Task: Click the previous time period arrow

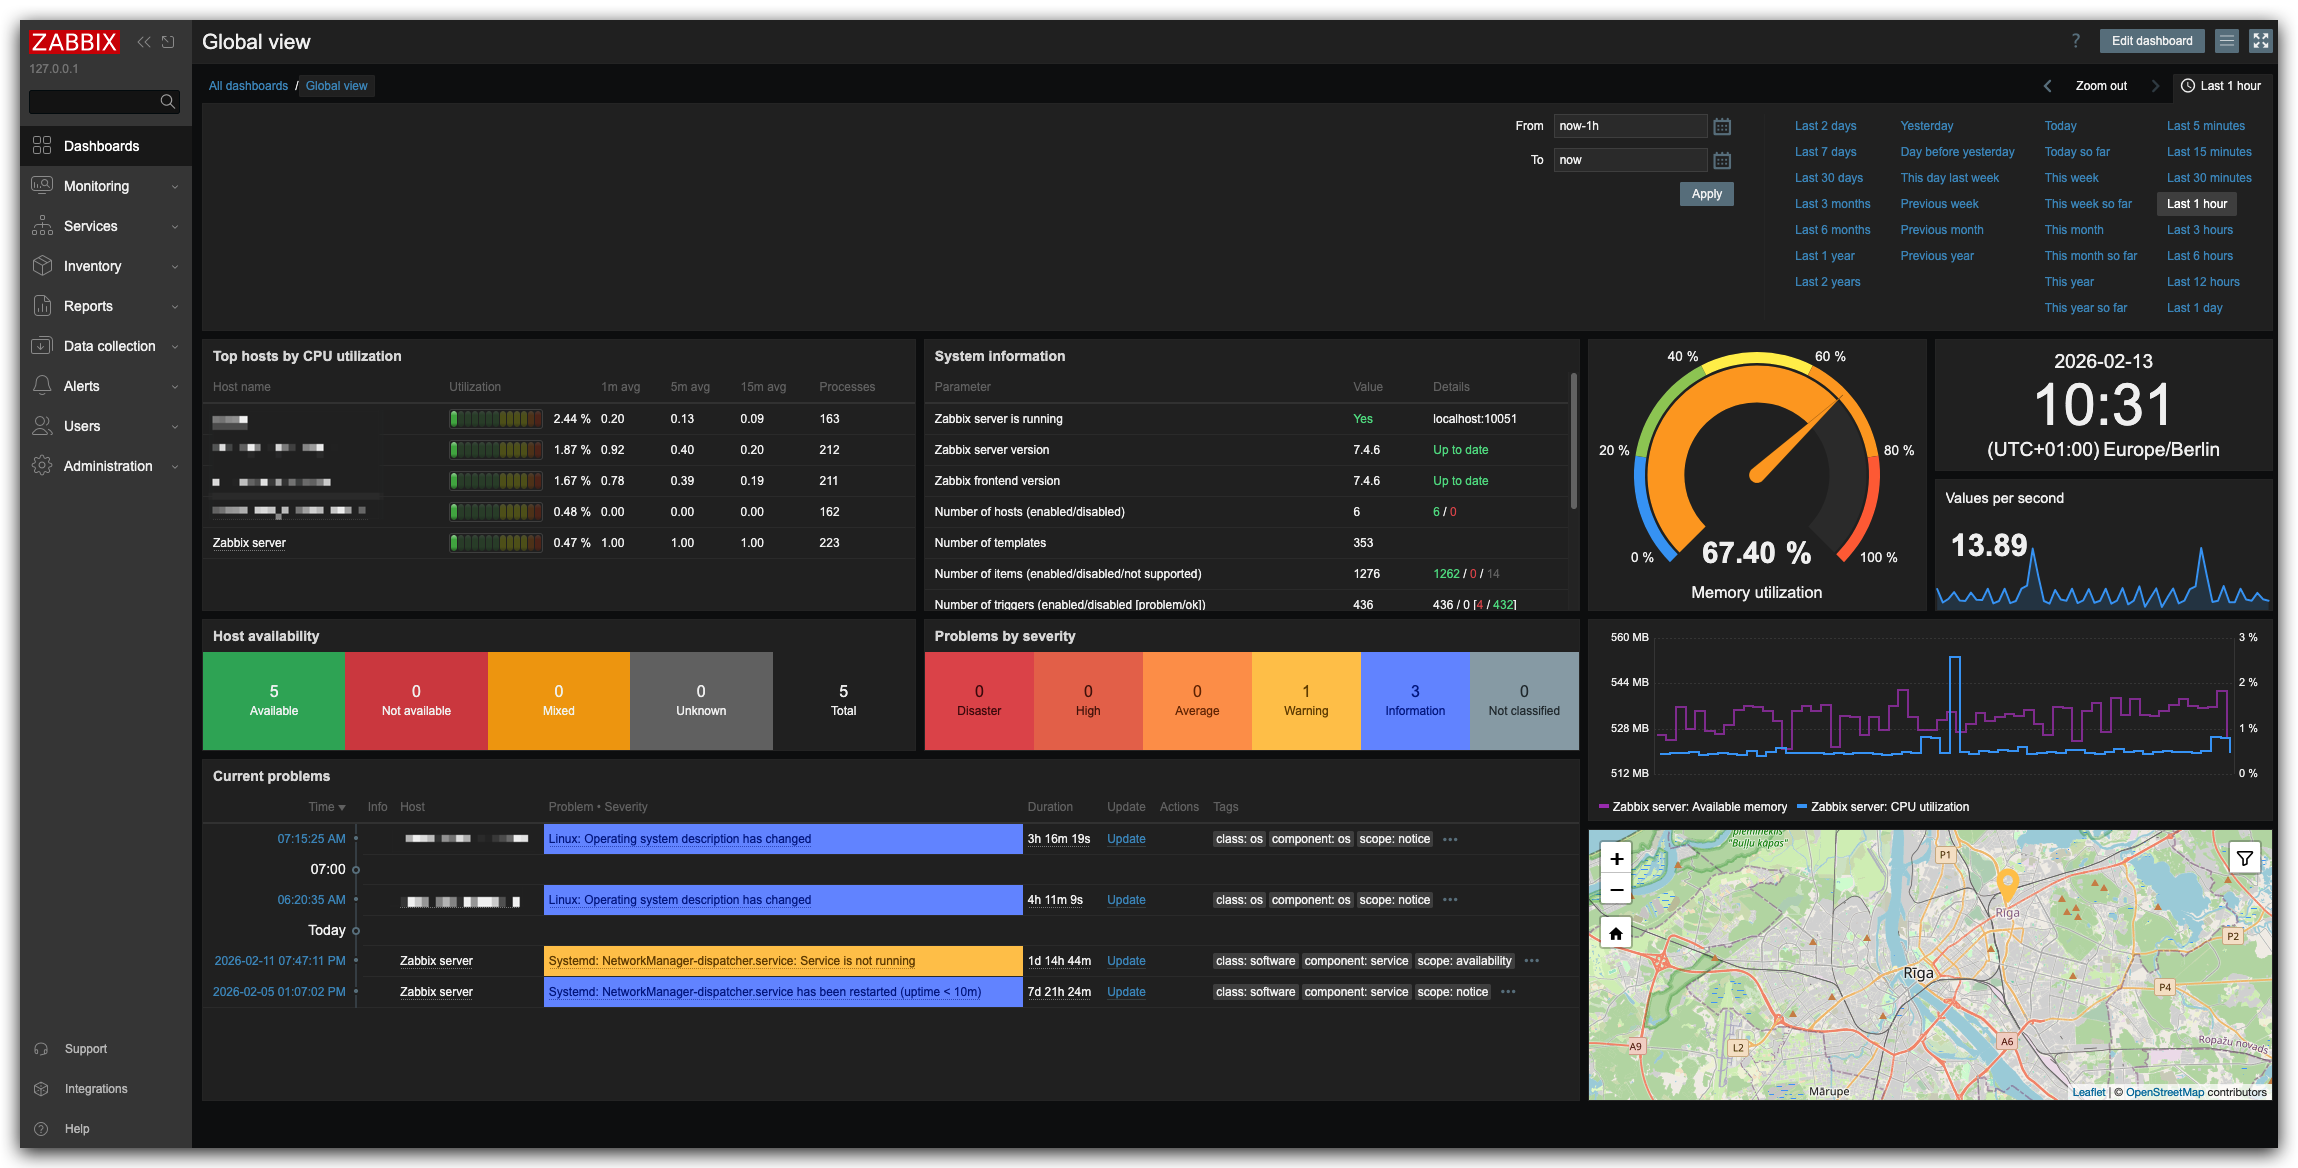Action: tap(2047, 86)
